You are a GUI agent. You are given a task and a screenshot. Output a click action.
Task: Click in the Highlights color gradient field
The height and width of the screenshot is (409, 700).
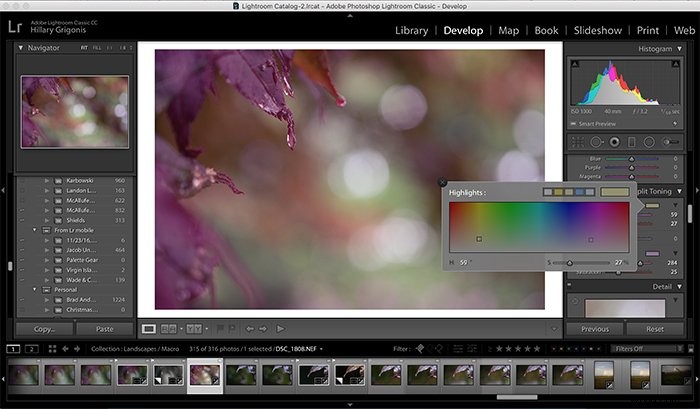click(539, 227)
